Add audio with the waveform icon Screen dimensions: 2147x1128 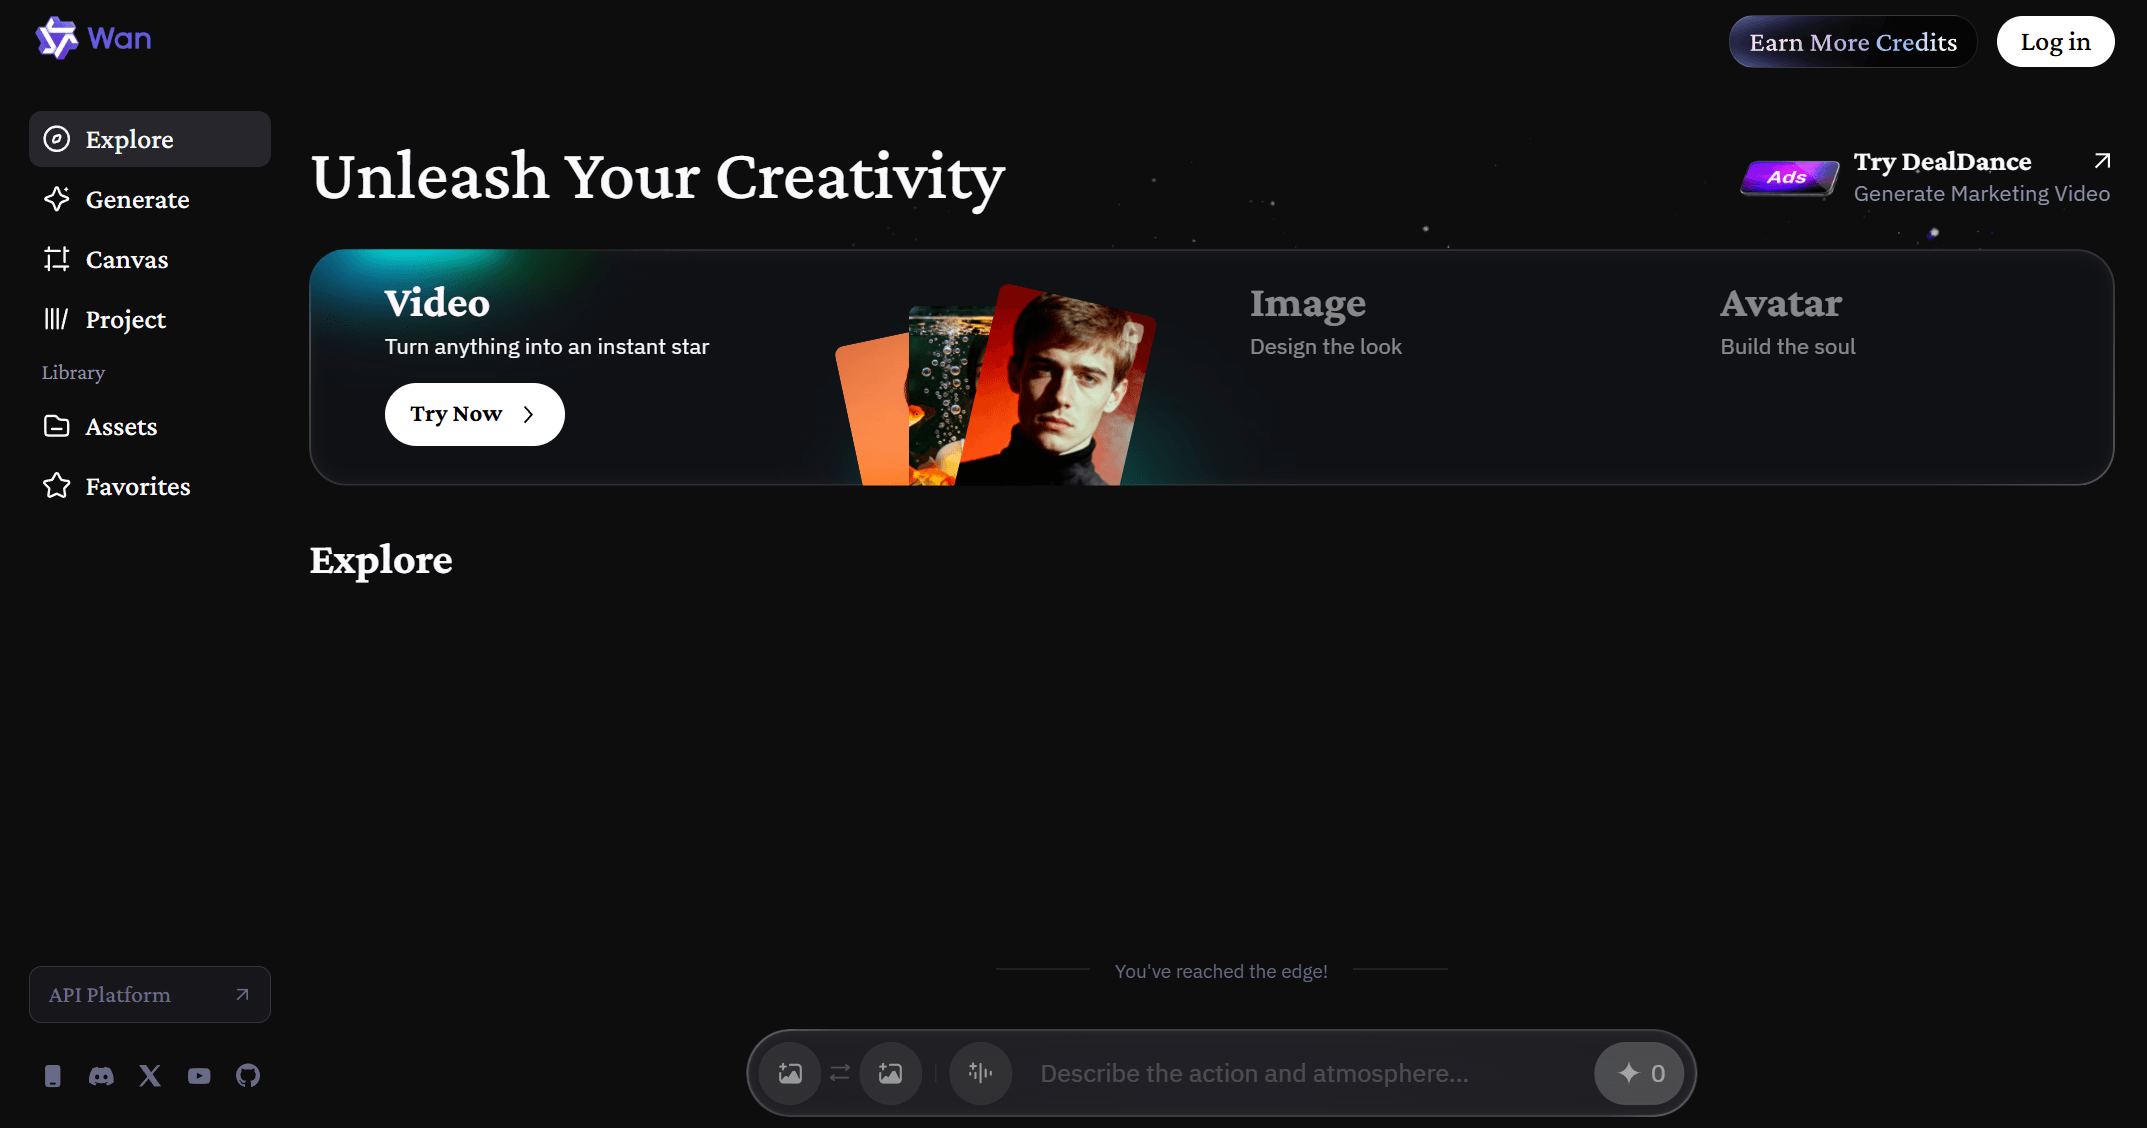pyautogui.click(x=980, y=1073)
